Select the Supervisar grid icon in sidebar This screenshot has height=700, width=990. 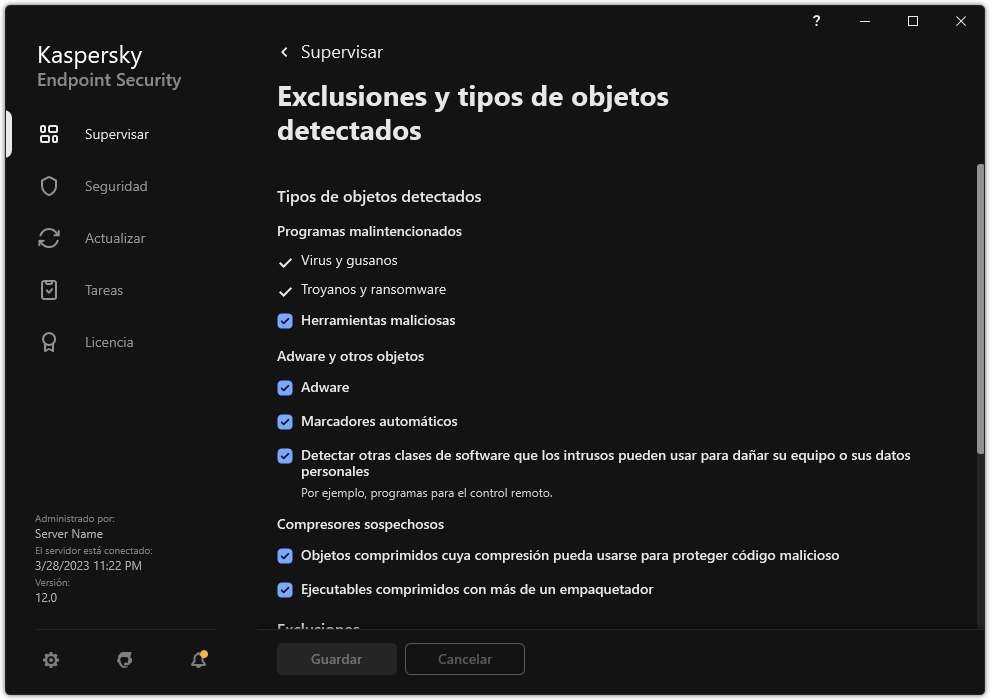tap(48, 133)
